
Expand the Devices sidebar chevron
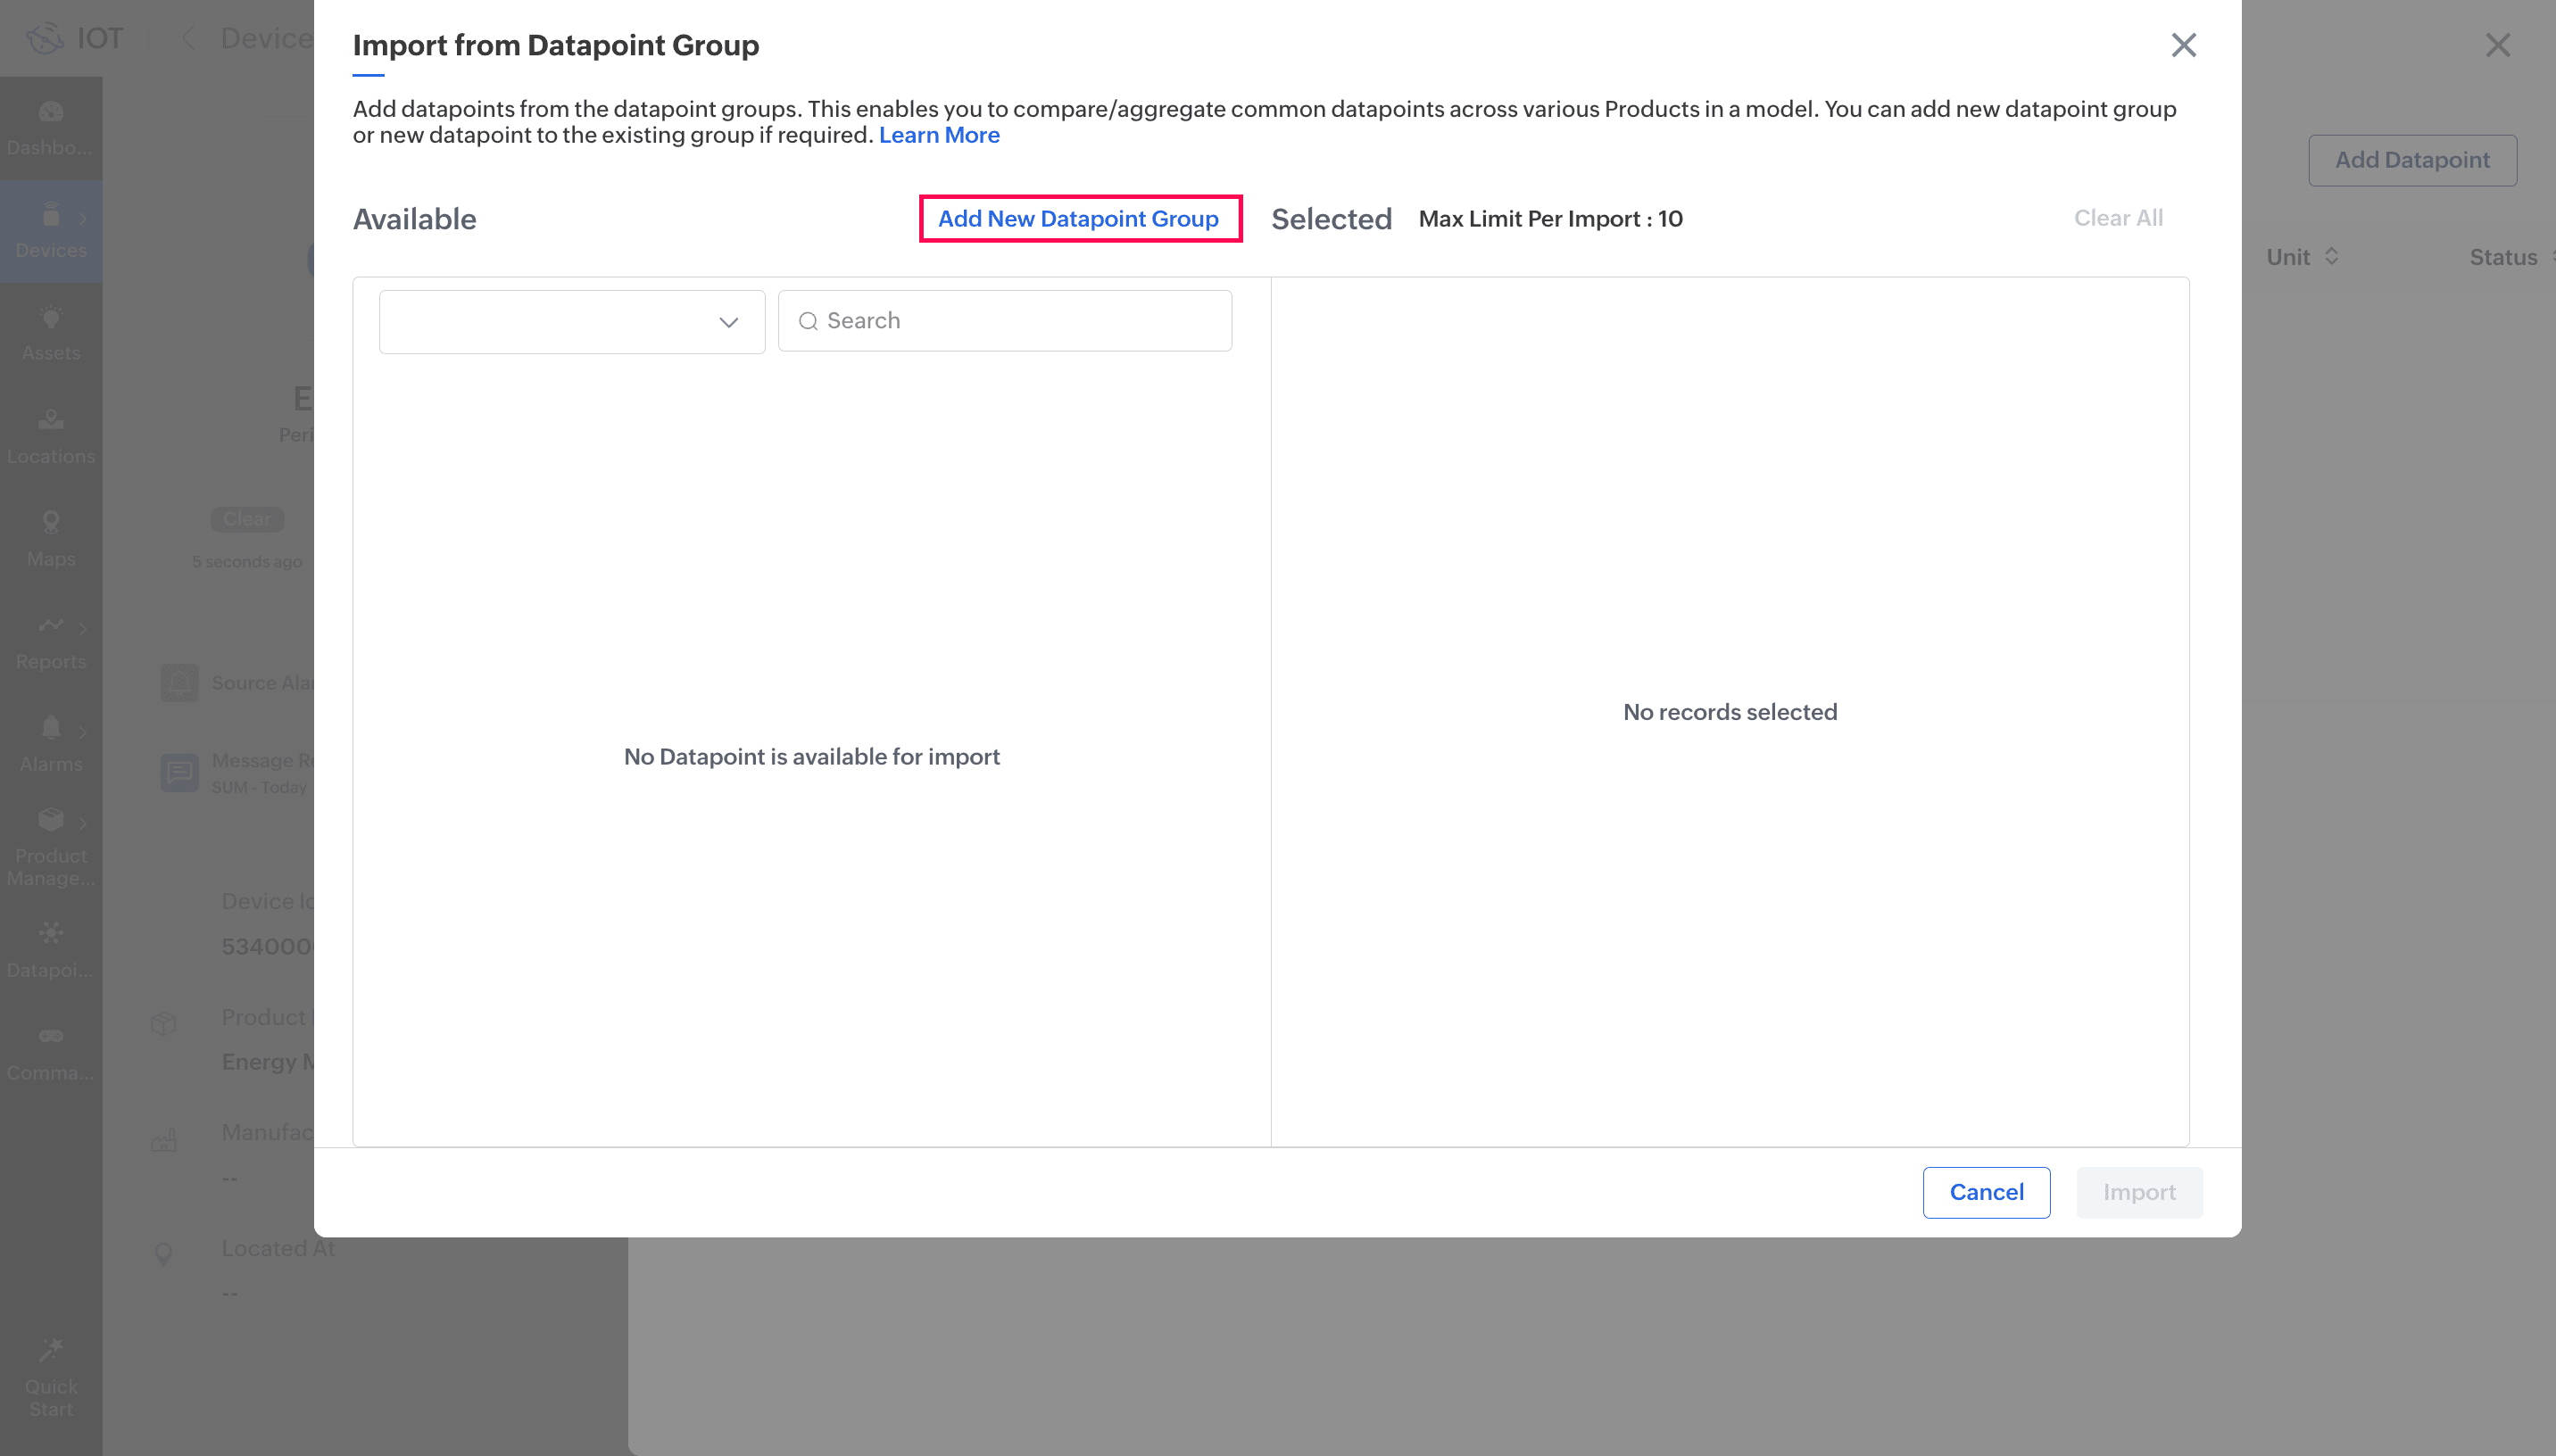[83, 218]
